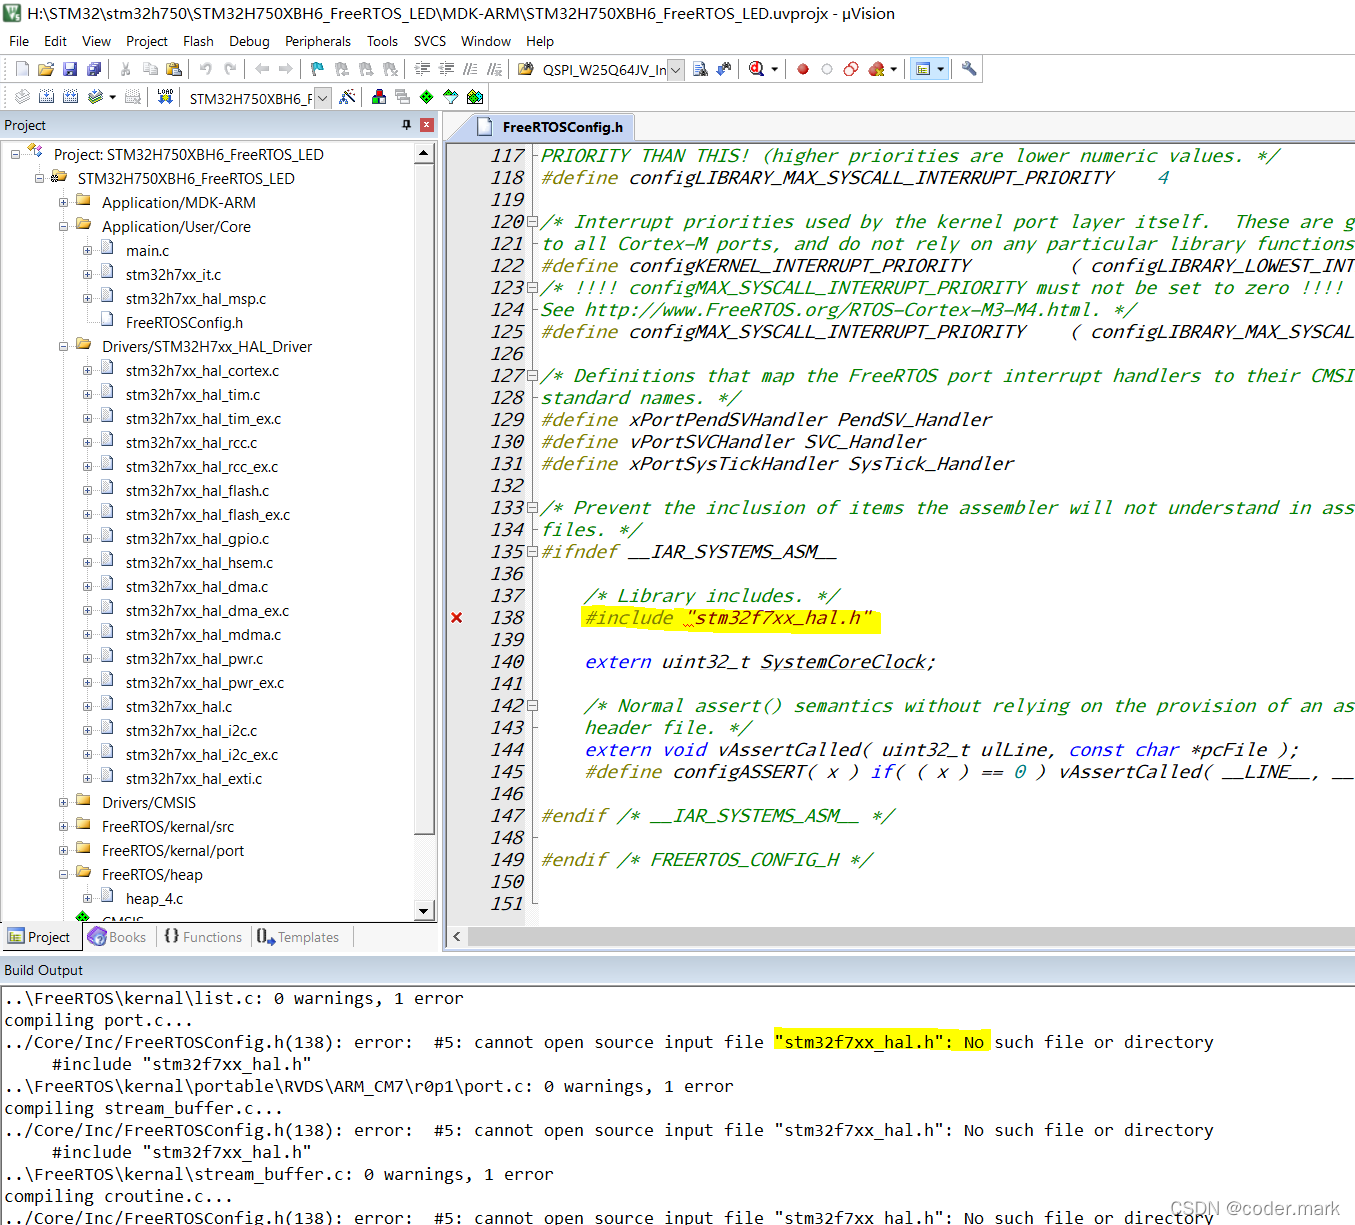Screen dimensions: 1355x1225
Task: Click the Project tree scroll-down arrow
Action: 424,911
